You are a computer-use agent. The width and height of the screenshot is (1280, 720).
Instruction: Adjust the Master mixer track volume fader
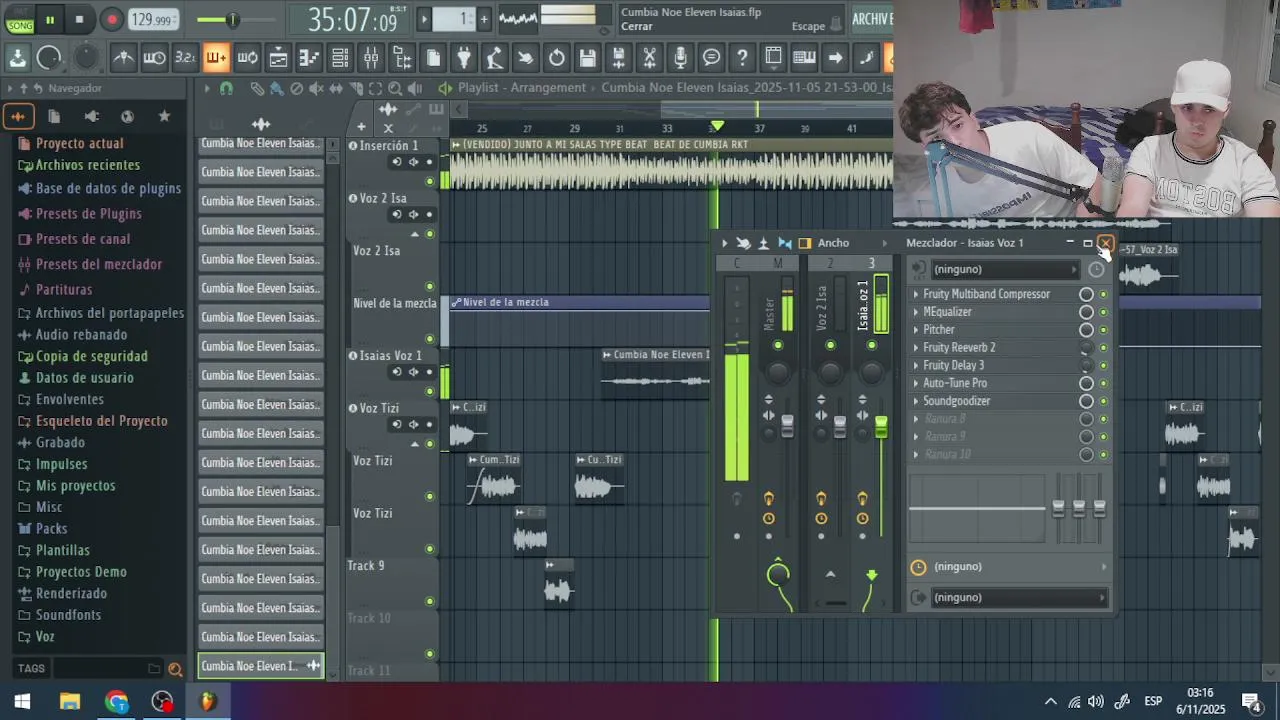(x=787, y=425)
